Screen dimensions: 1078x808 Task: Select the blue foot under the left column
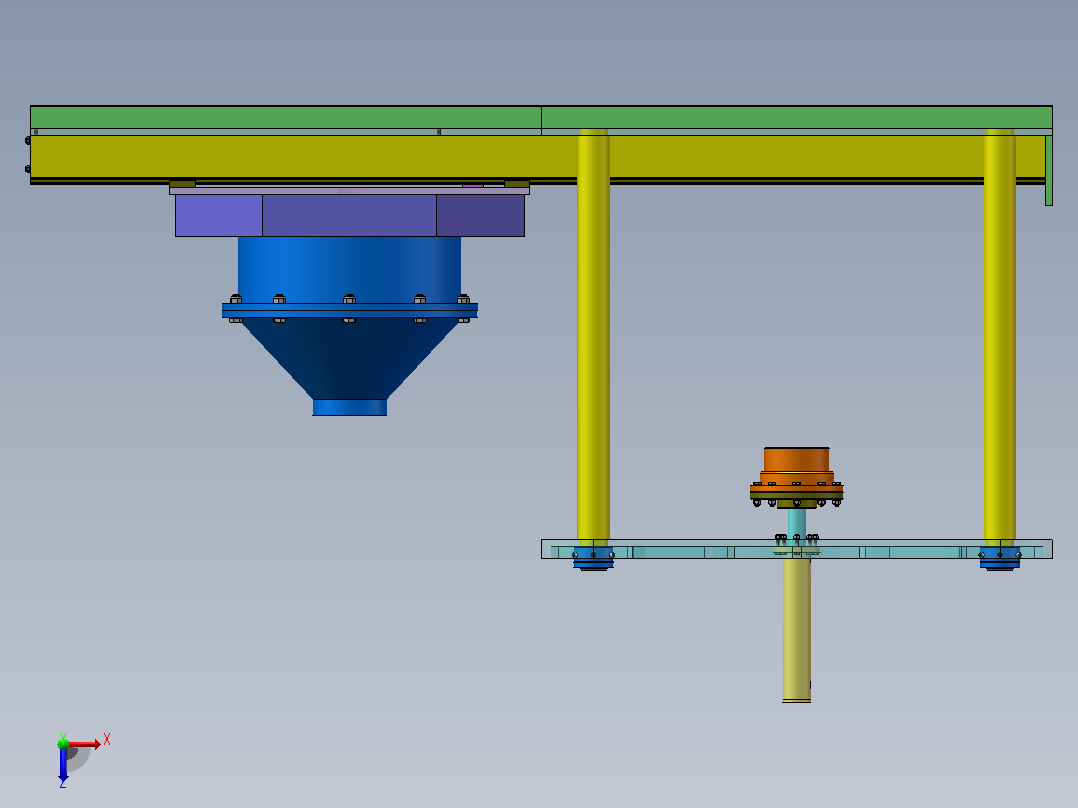(x=593, y=558)
